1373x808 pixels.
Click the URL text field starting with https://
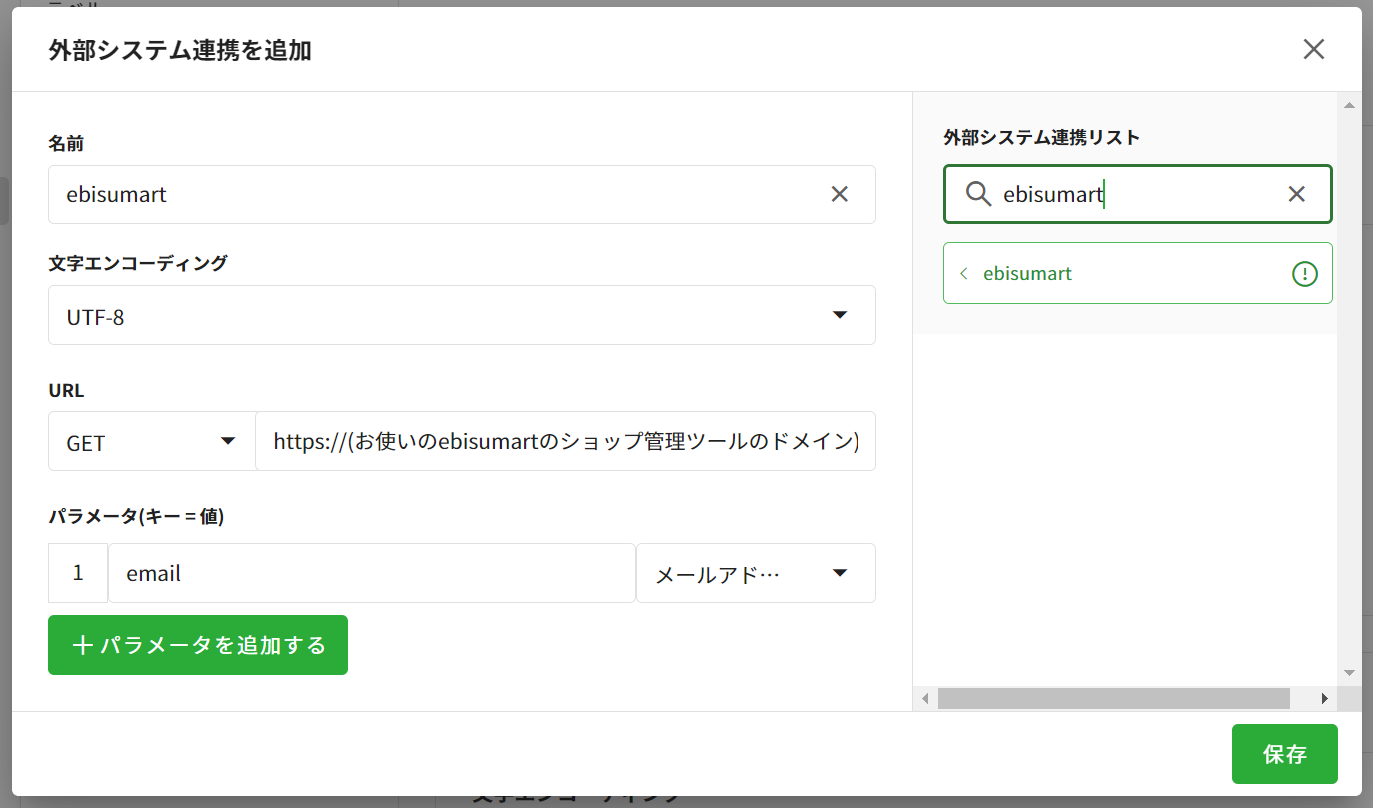[x=565, y=442]
